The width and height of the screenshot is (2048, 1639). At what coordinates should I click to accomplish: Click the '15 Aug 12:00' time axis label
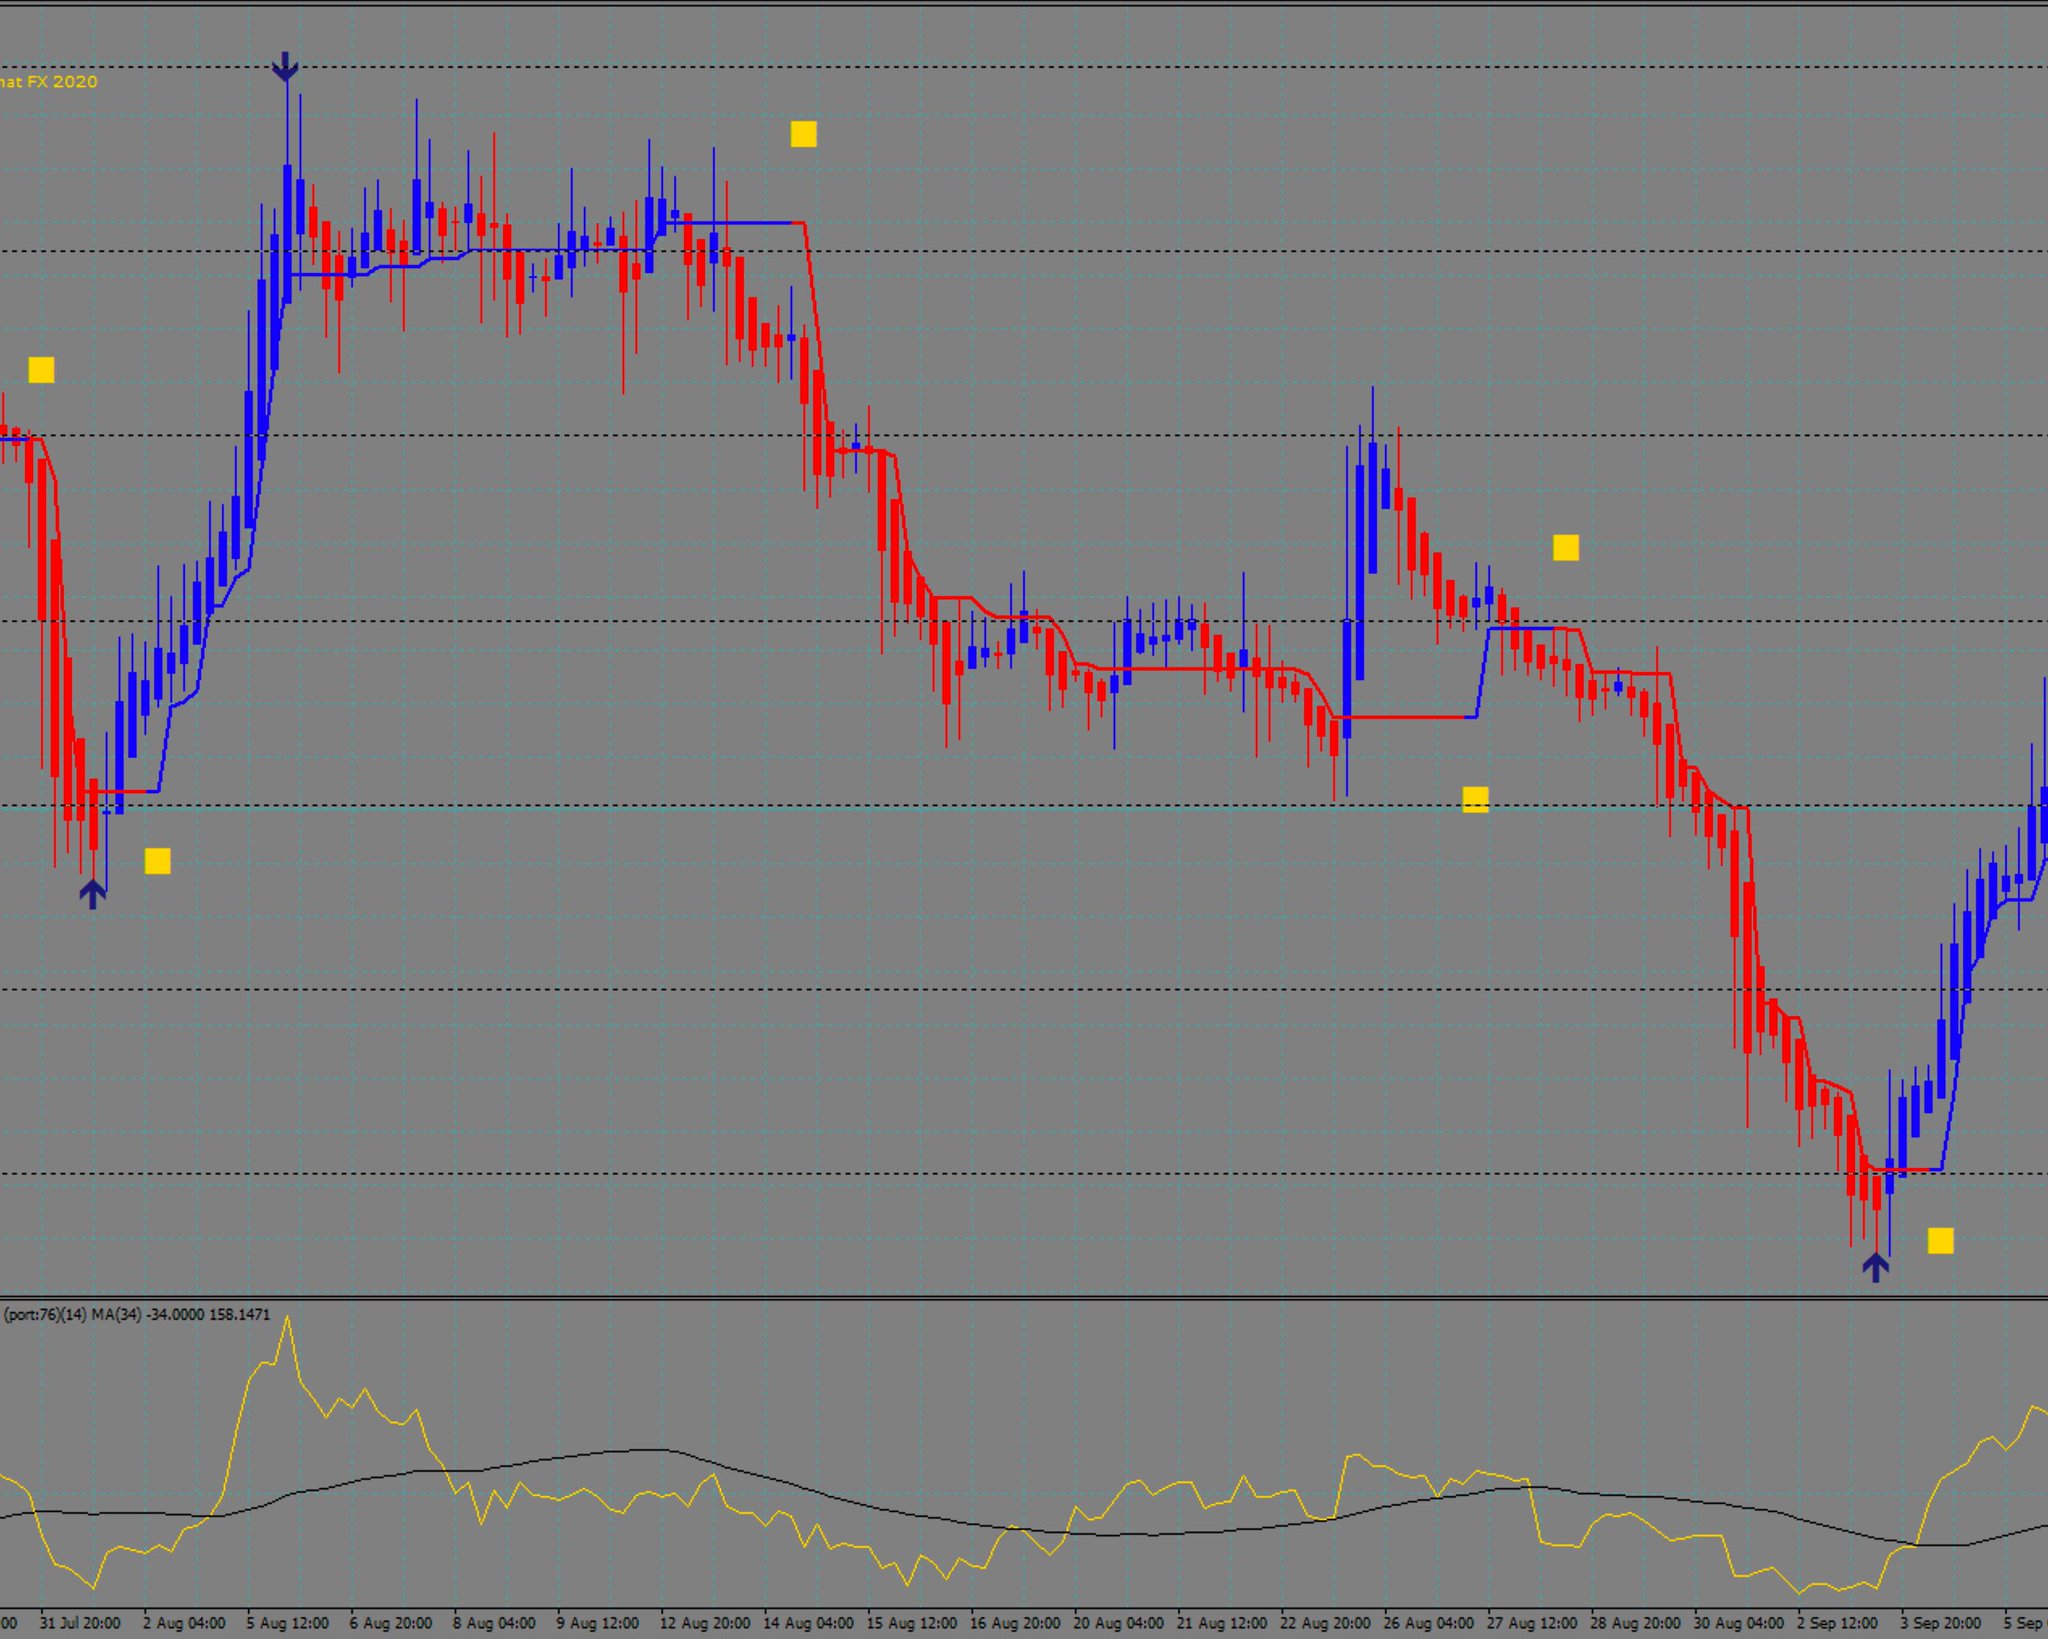coord(911,1623)
